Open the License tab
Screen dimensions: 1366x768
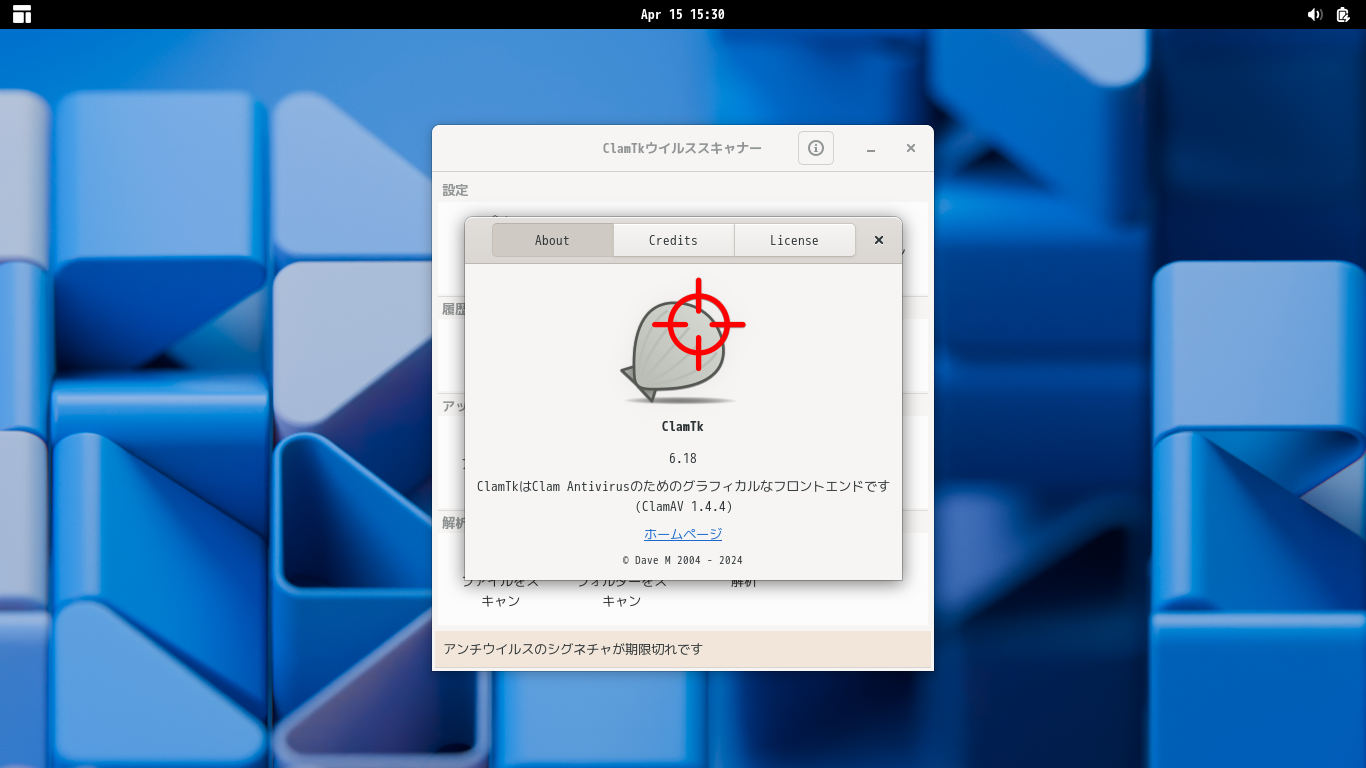(x=794, y=240)
